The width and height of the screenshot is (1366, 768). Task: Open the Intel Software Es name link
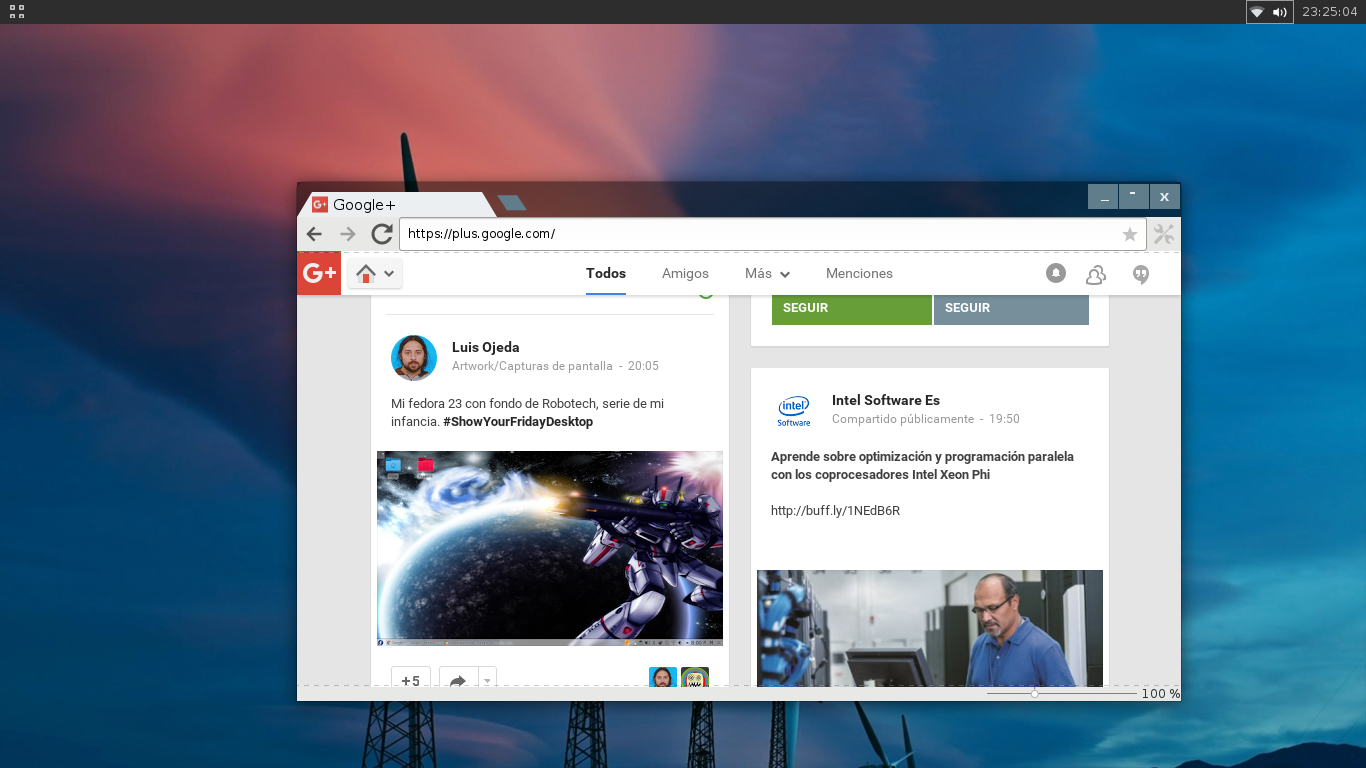[886, 401]
